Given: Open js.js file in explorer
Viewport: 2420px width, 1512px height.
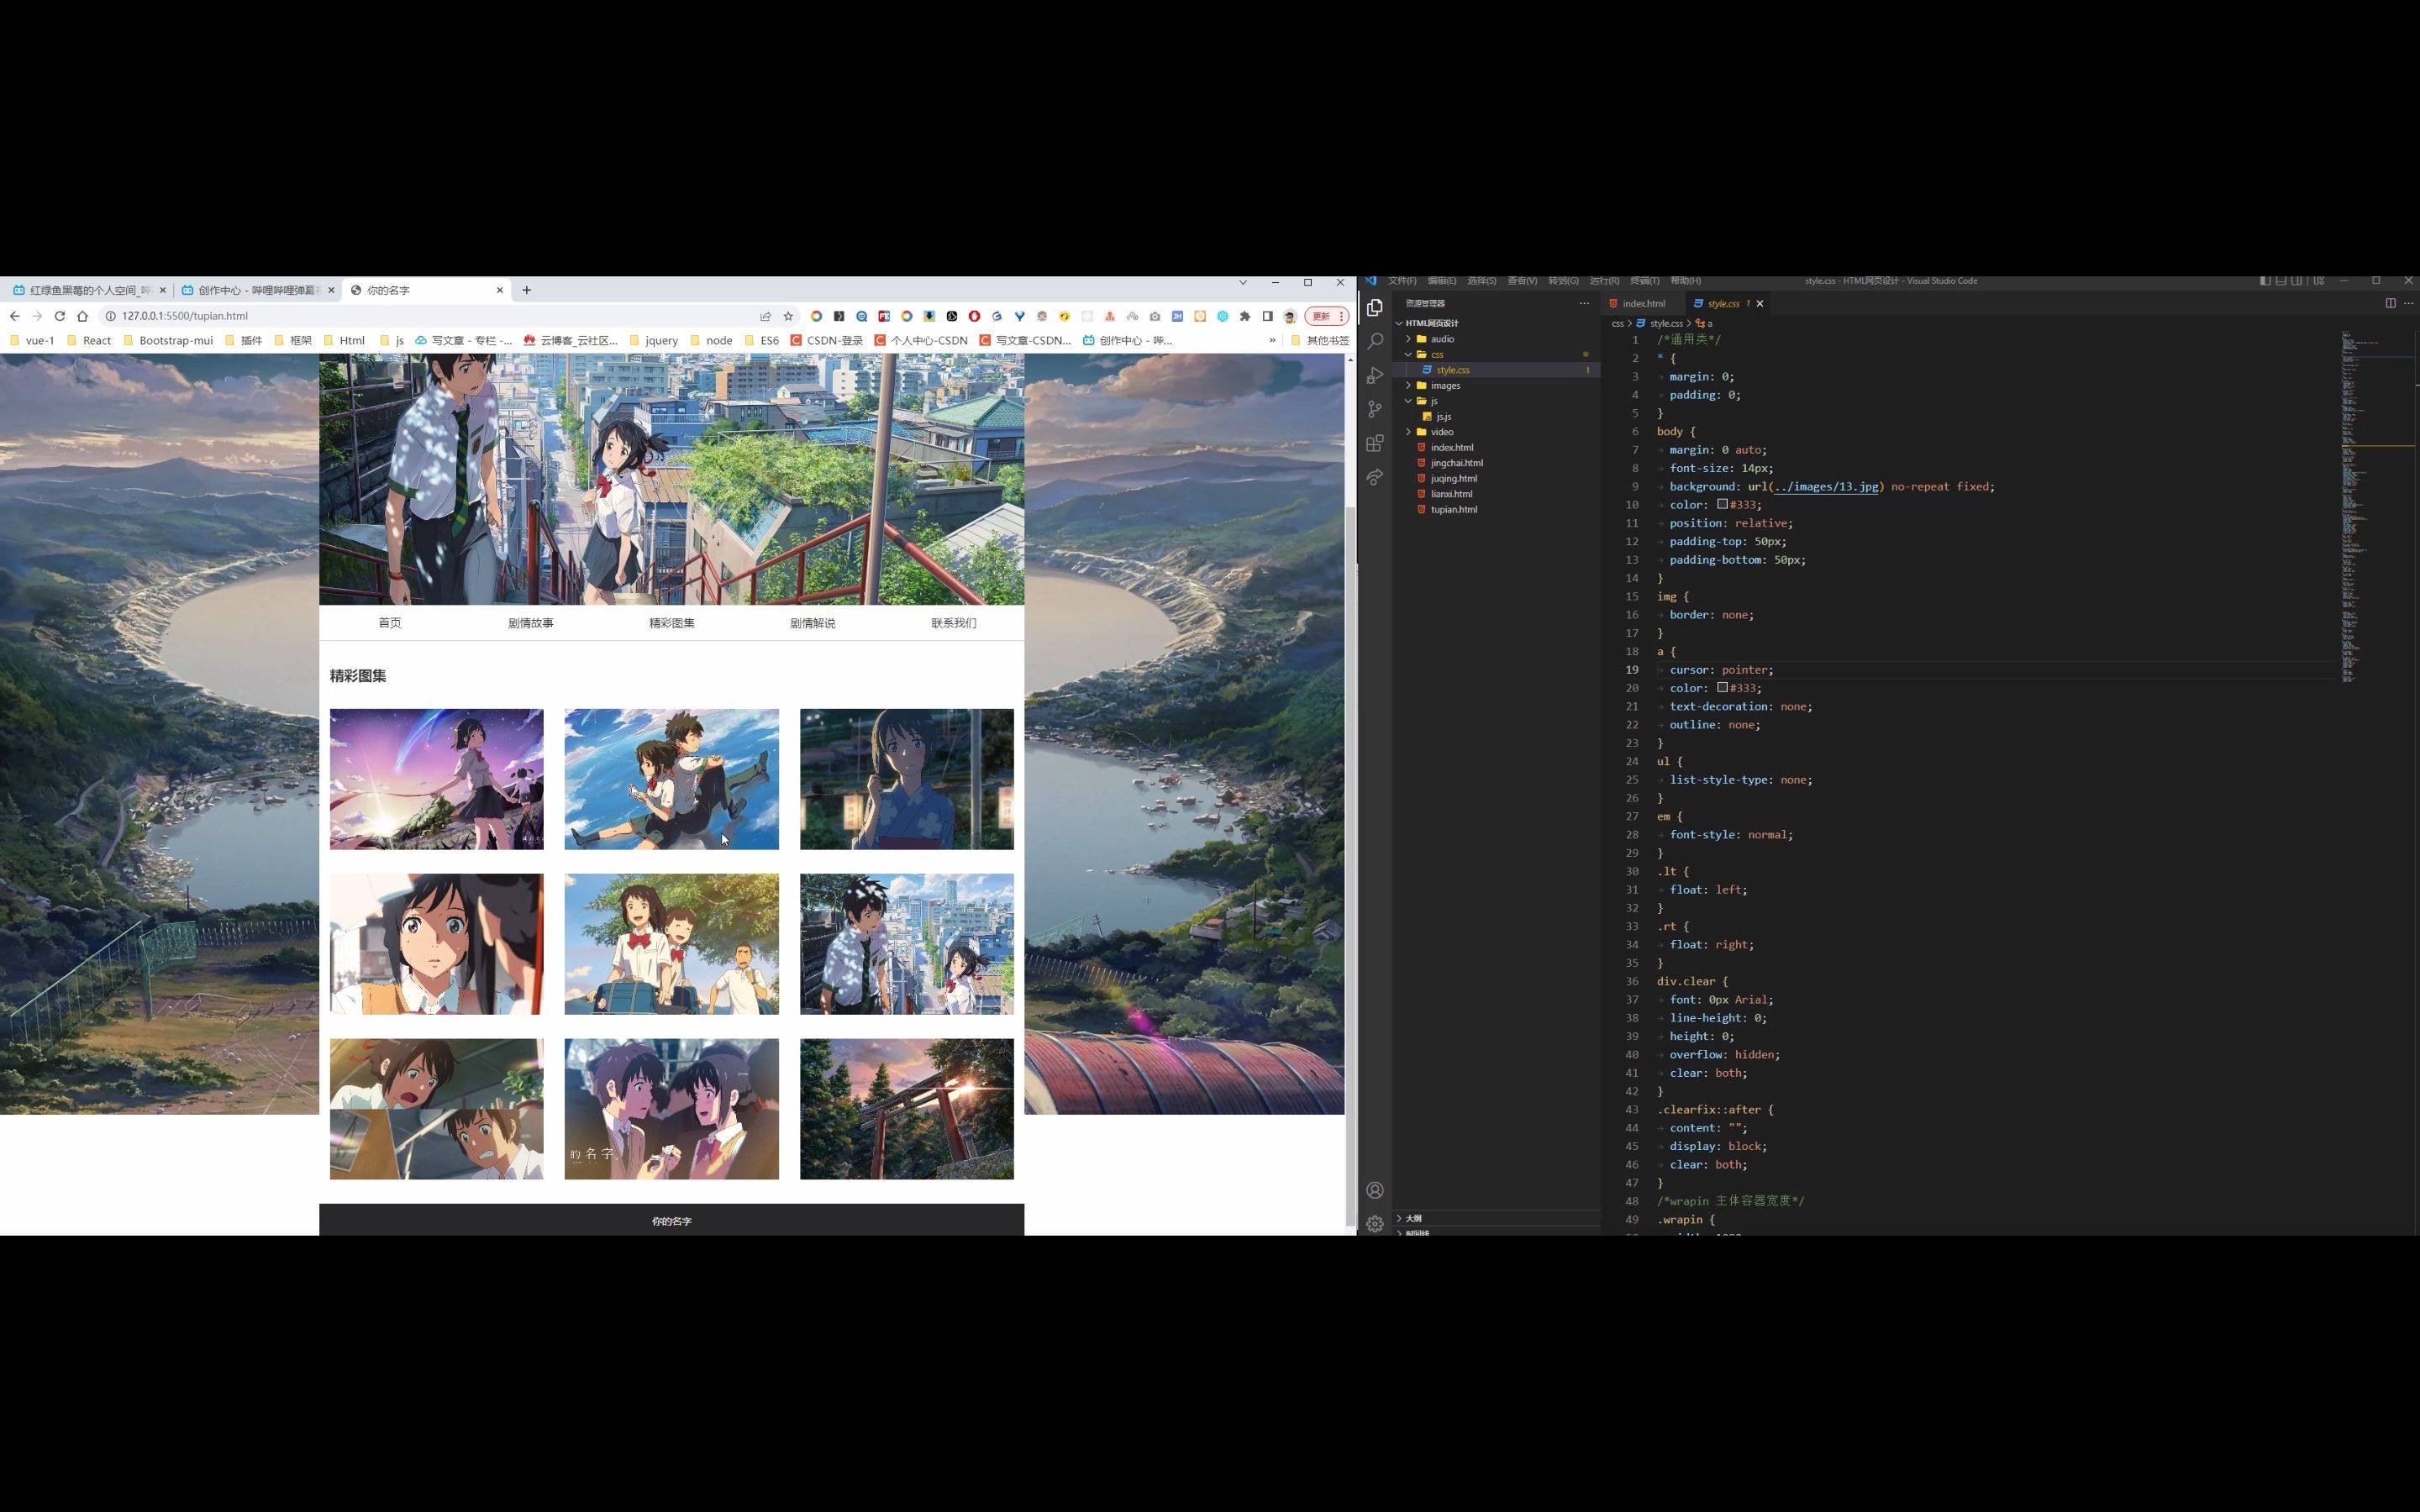Looking at the screenshot, I should pyautogui.click(x=1496, y=416).
